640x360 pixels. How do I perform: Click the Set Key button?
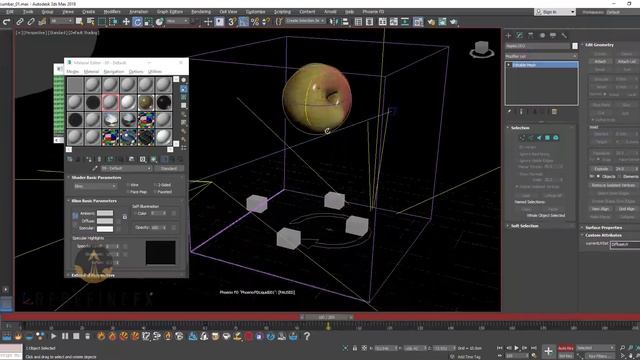pos(565,356)
